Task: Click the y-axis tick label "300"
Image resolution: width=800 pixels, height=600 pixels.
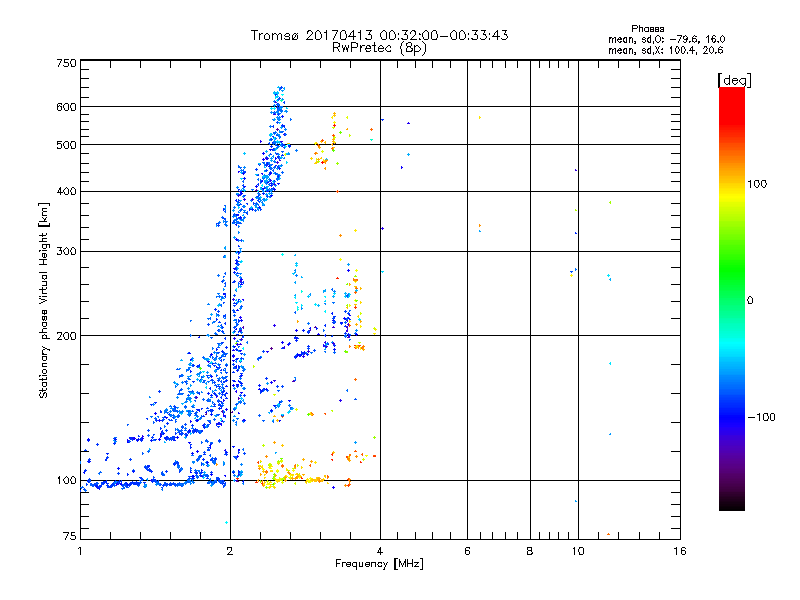Action: tap(66, 251)
